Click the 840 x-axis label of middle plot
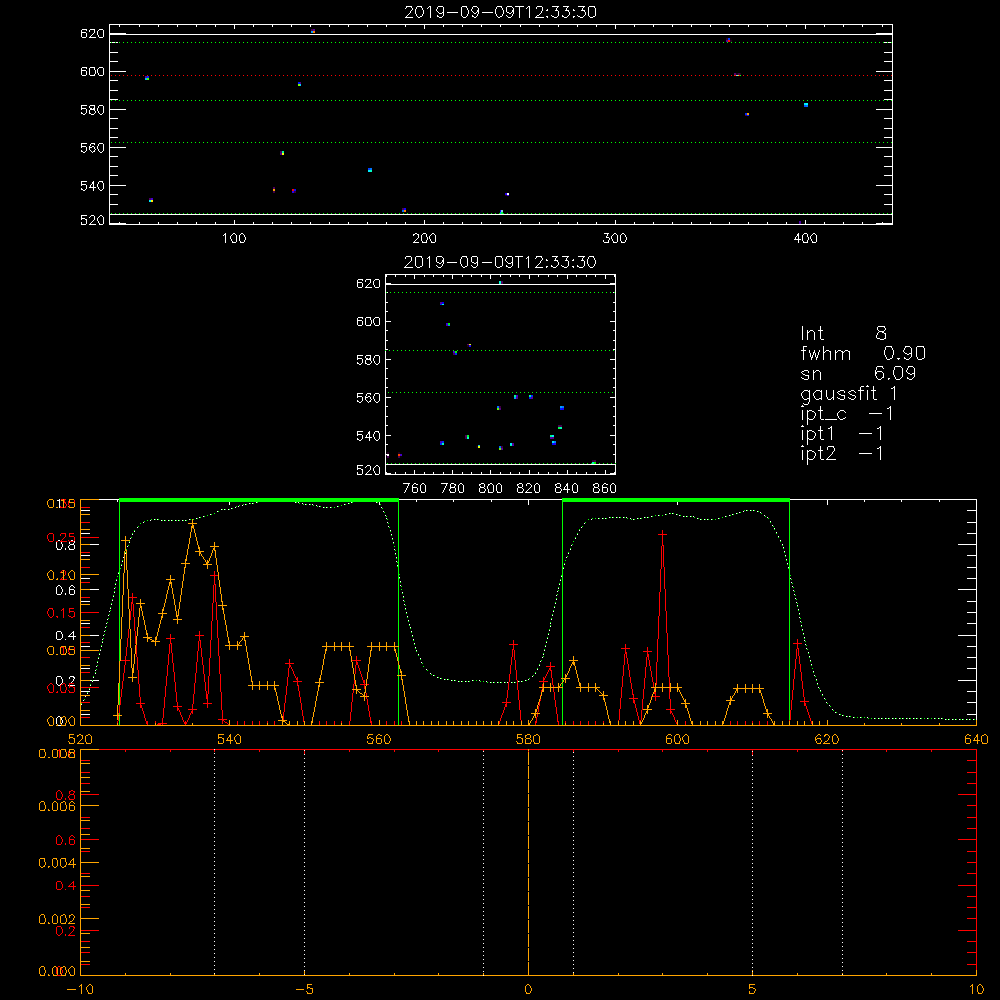The height and width of the screenshot is (1000, 1000). (x=566, y=489)
